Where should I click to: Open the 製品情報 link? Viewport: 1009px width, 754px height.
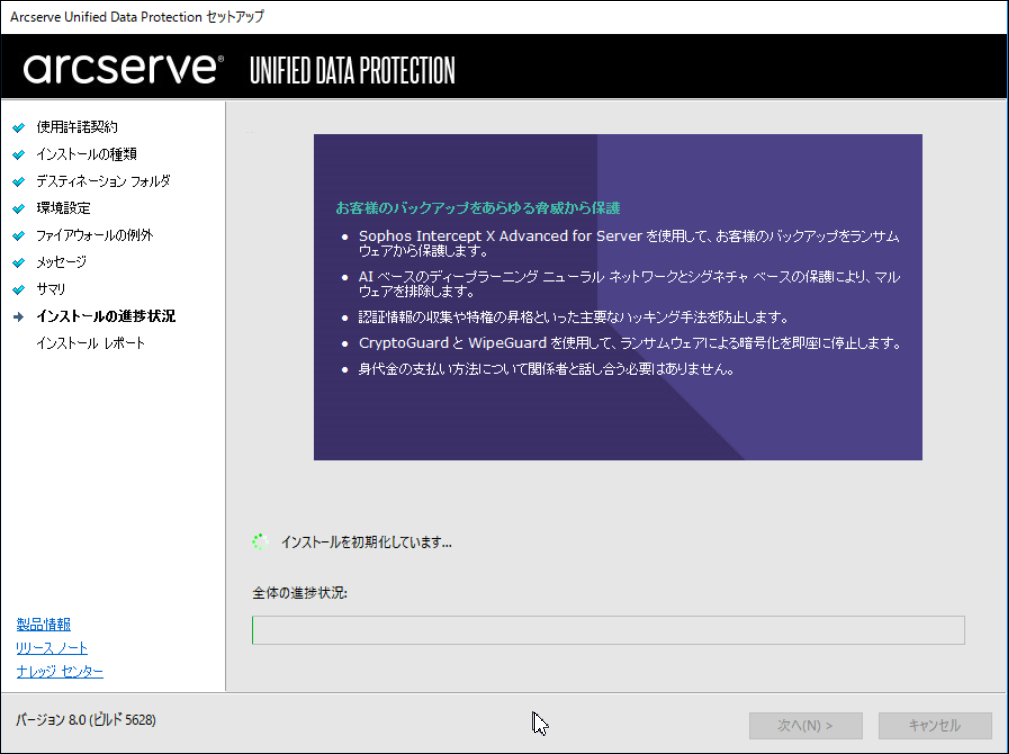(43, 624)
